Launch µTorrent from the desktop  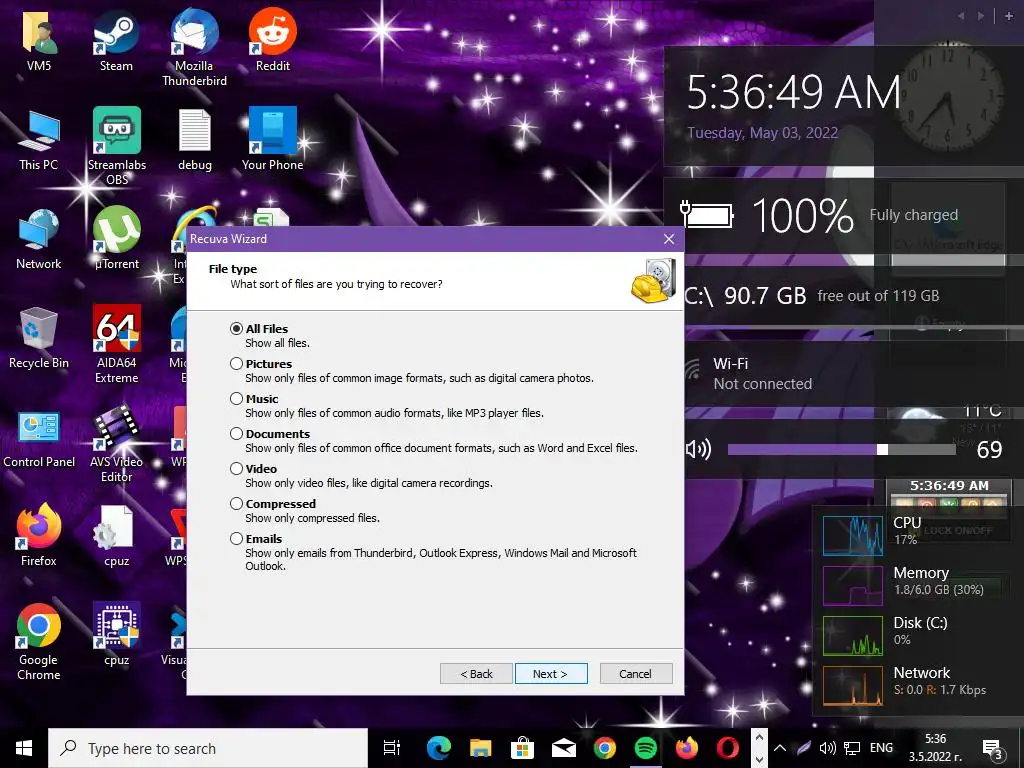pyautogui.click(x=117, y=239)
